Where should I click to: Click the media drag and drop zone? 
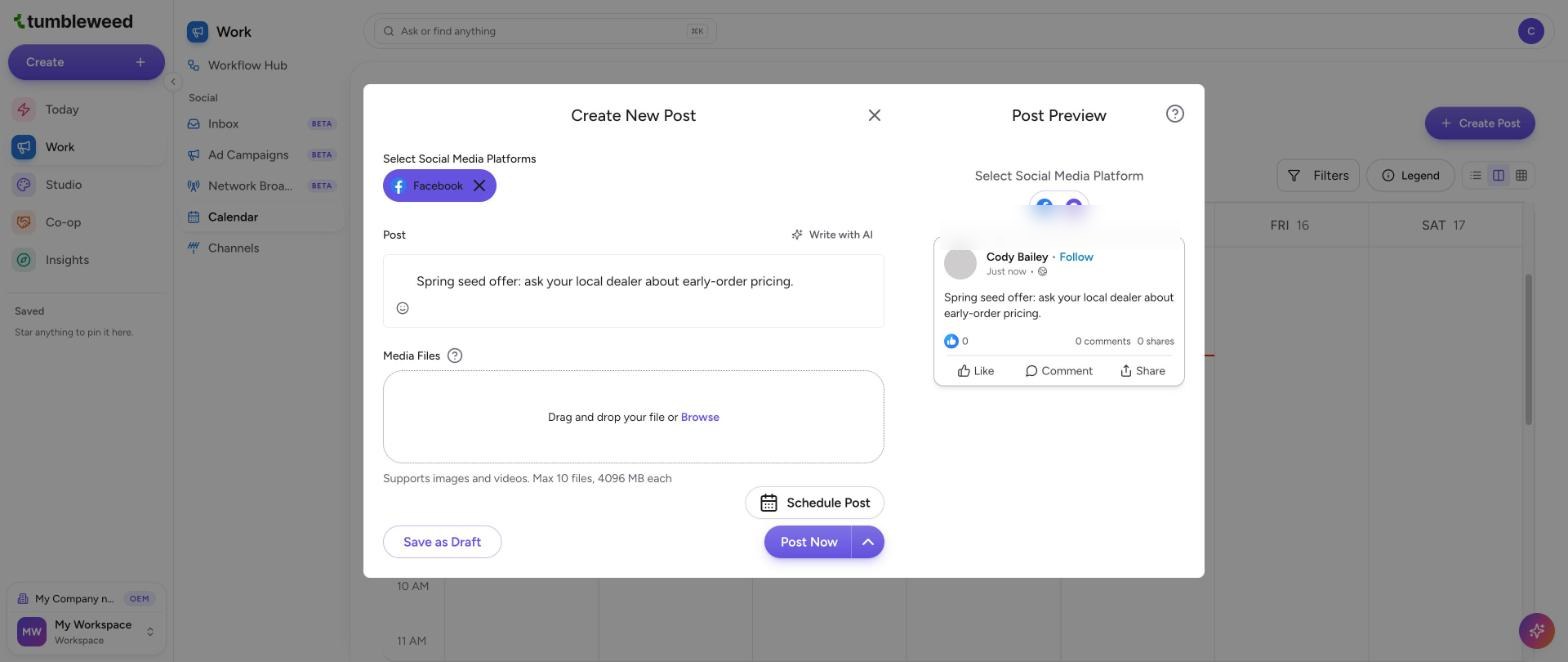point(633,417)
